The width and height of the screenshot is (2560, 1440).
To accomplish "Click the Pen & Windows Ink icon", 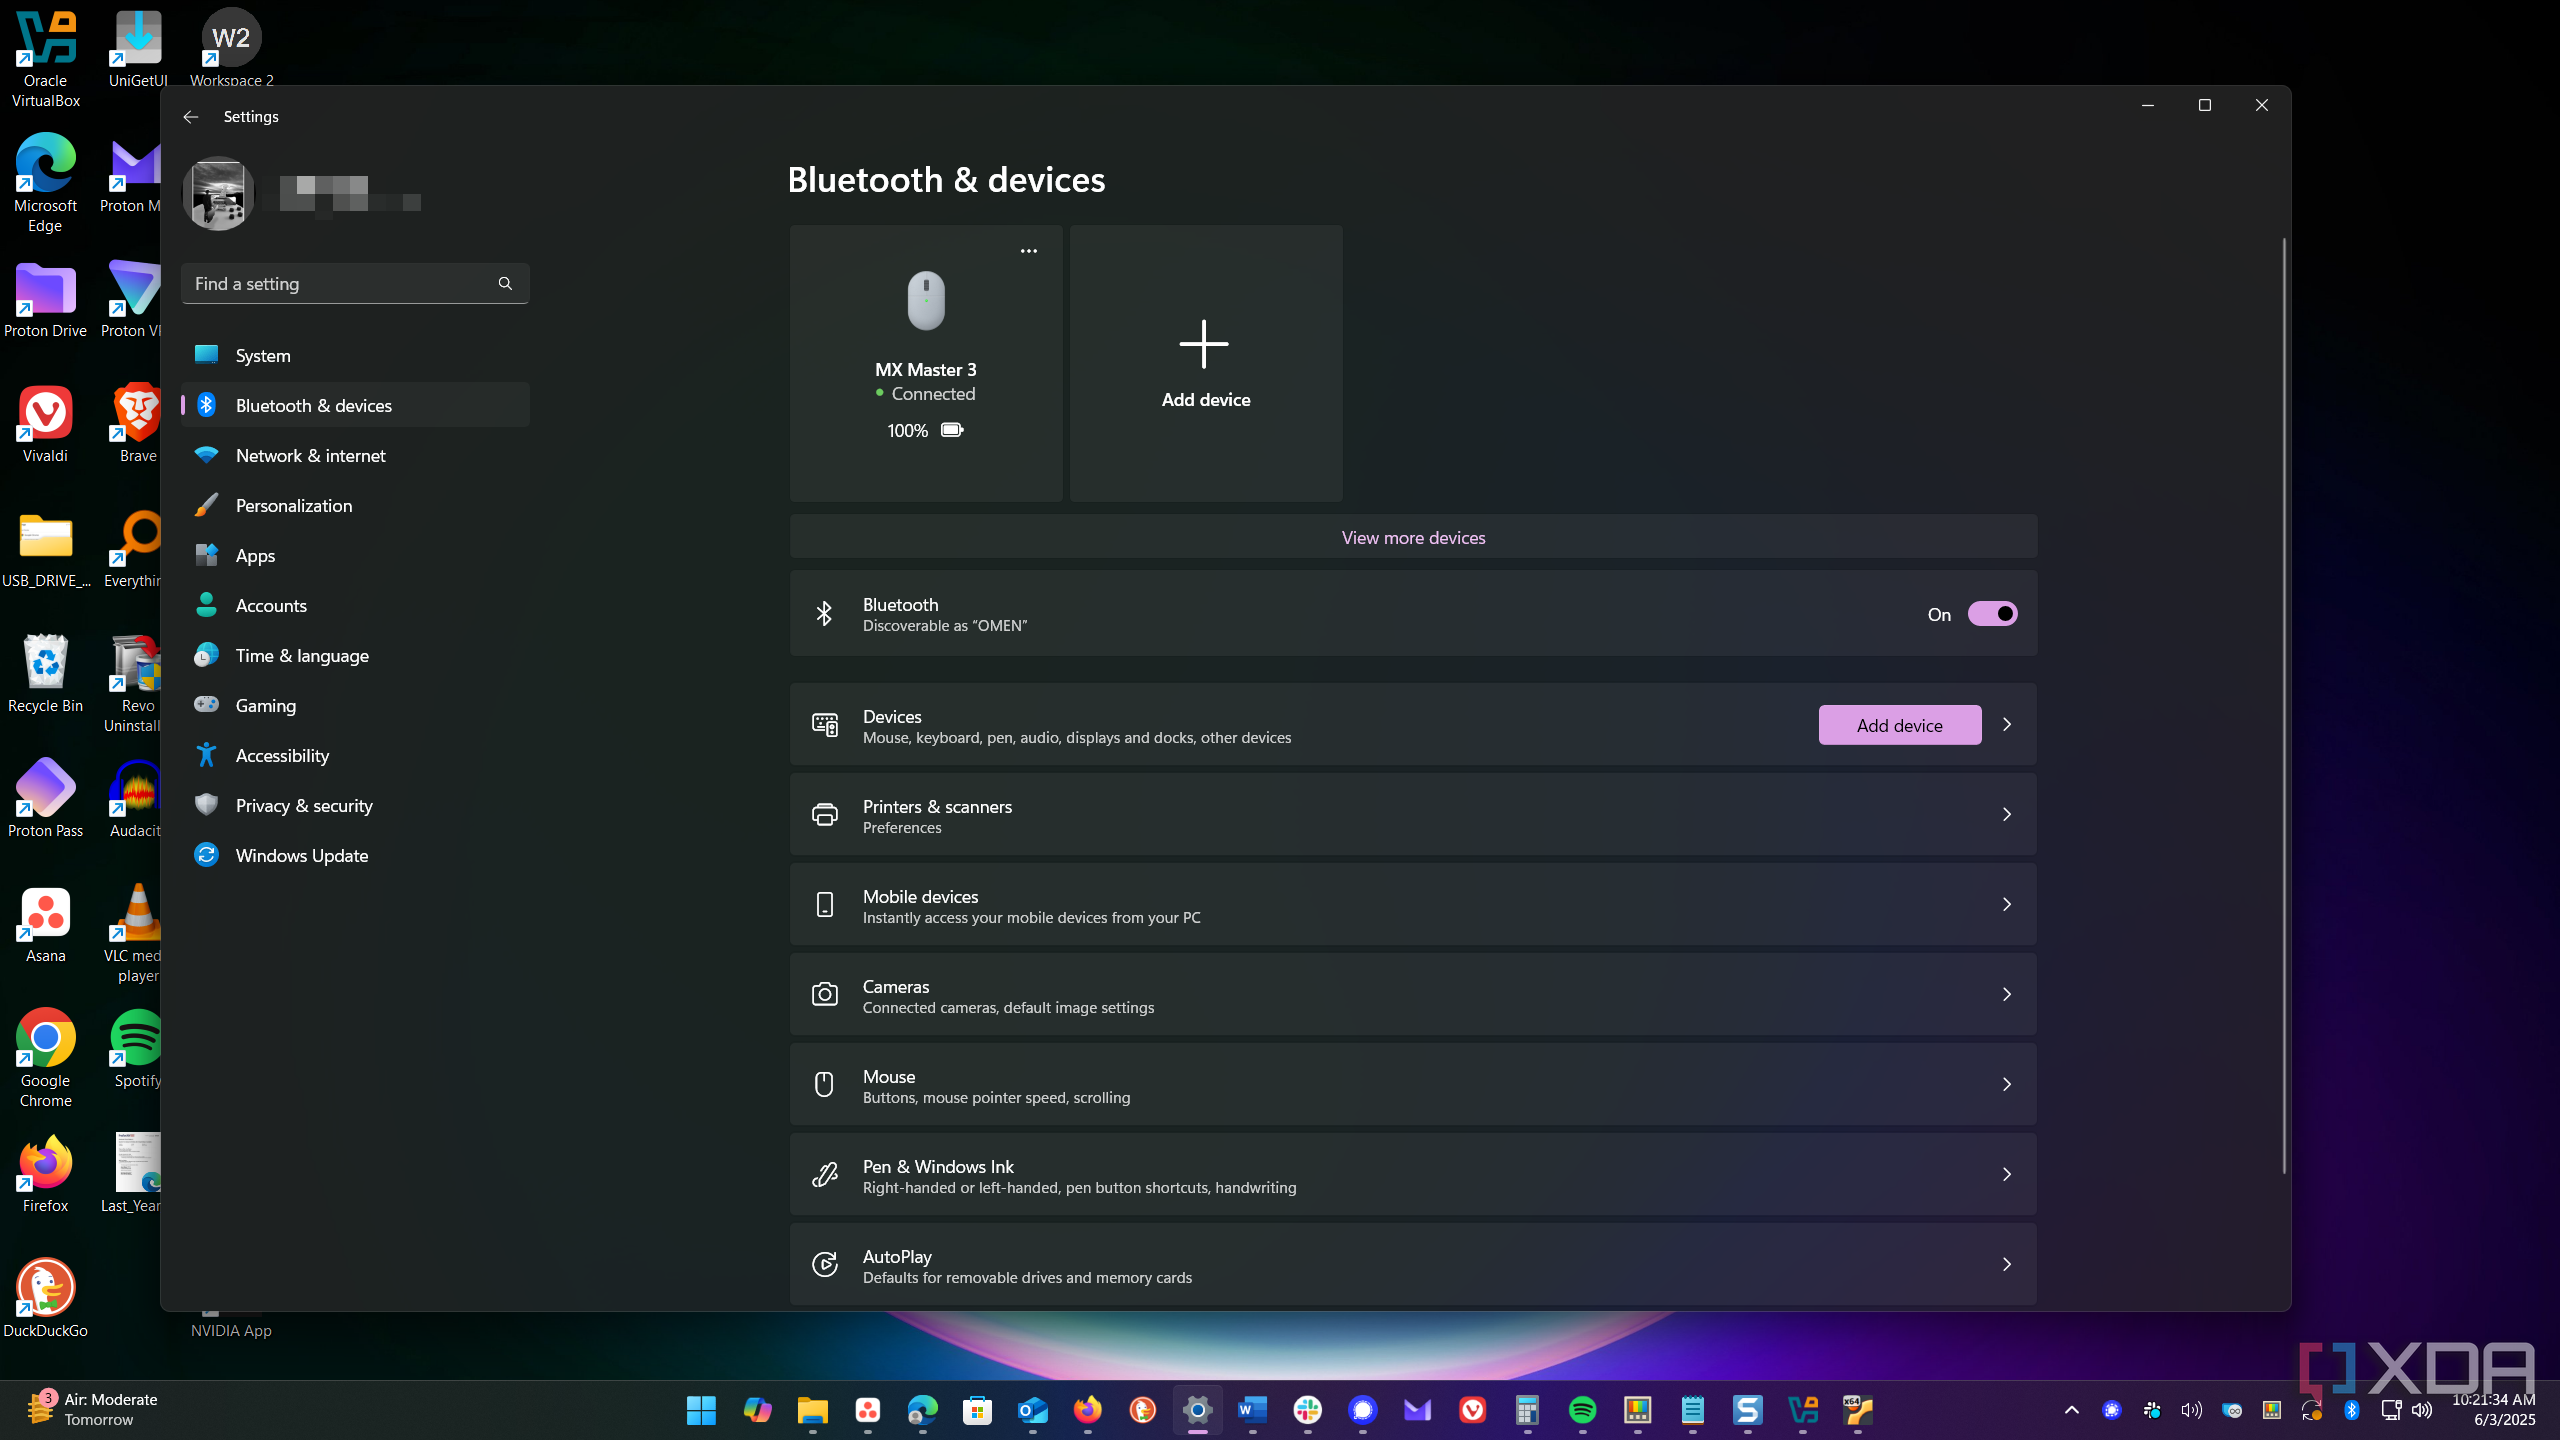I will 824,1175.
